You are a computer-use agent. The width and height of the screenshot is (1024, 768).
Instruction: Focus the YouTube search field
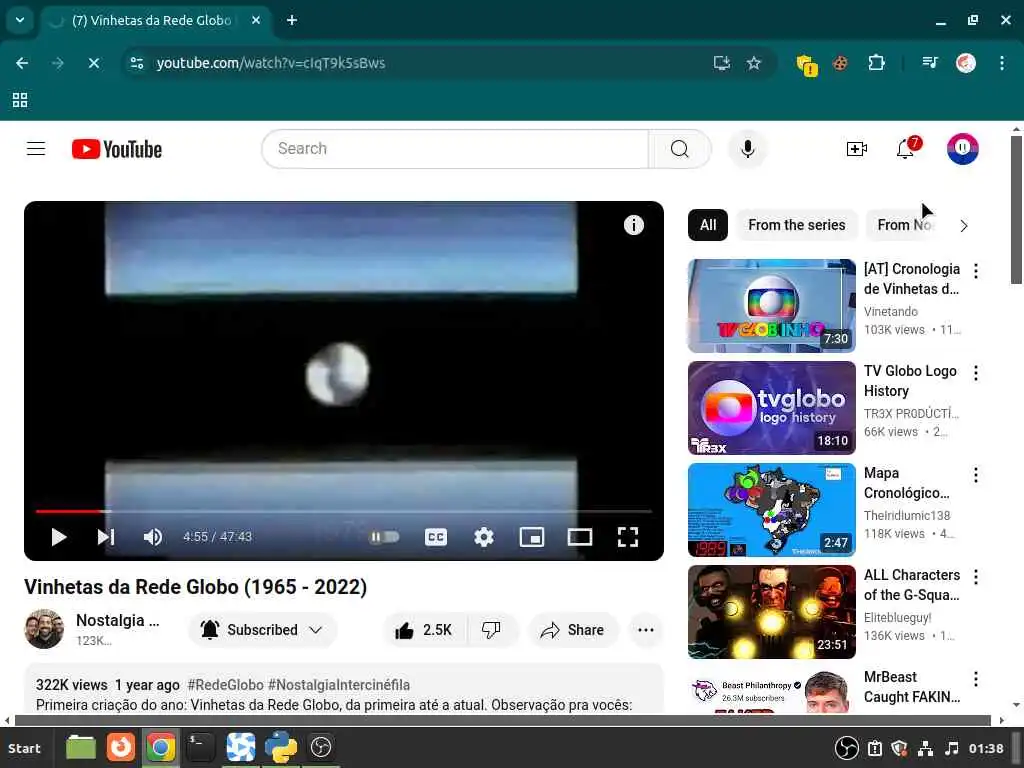point(455,149)
